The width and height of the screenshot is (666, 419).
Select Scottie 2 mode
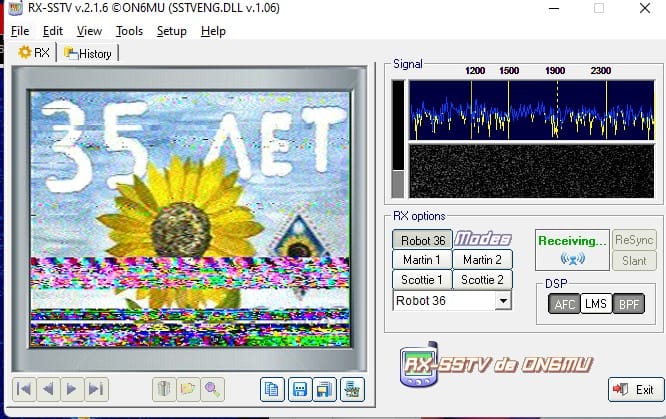click(x=483, y=280)
